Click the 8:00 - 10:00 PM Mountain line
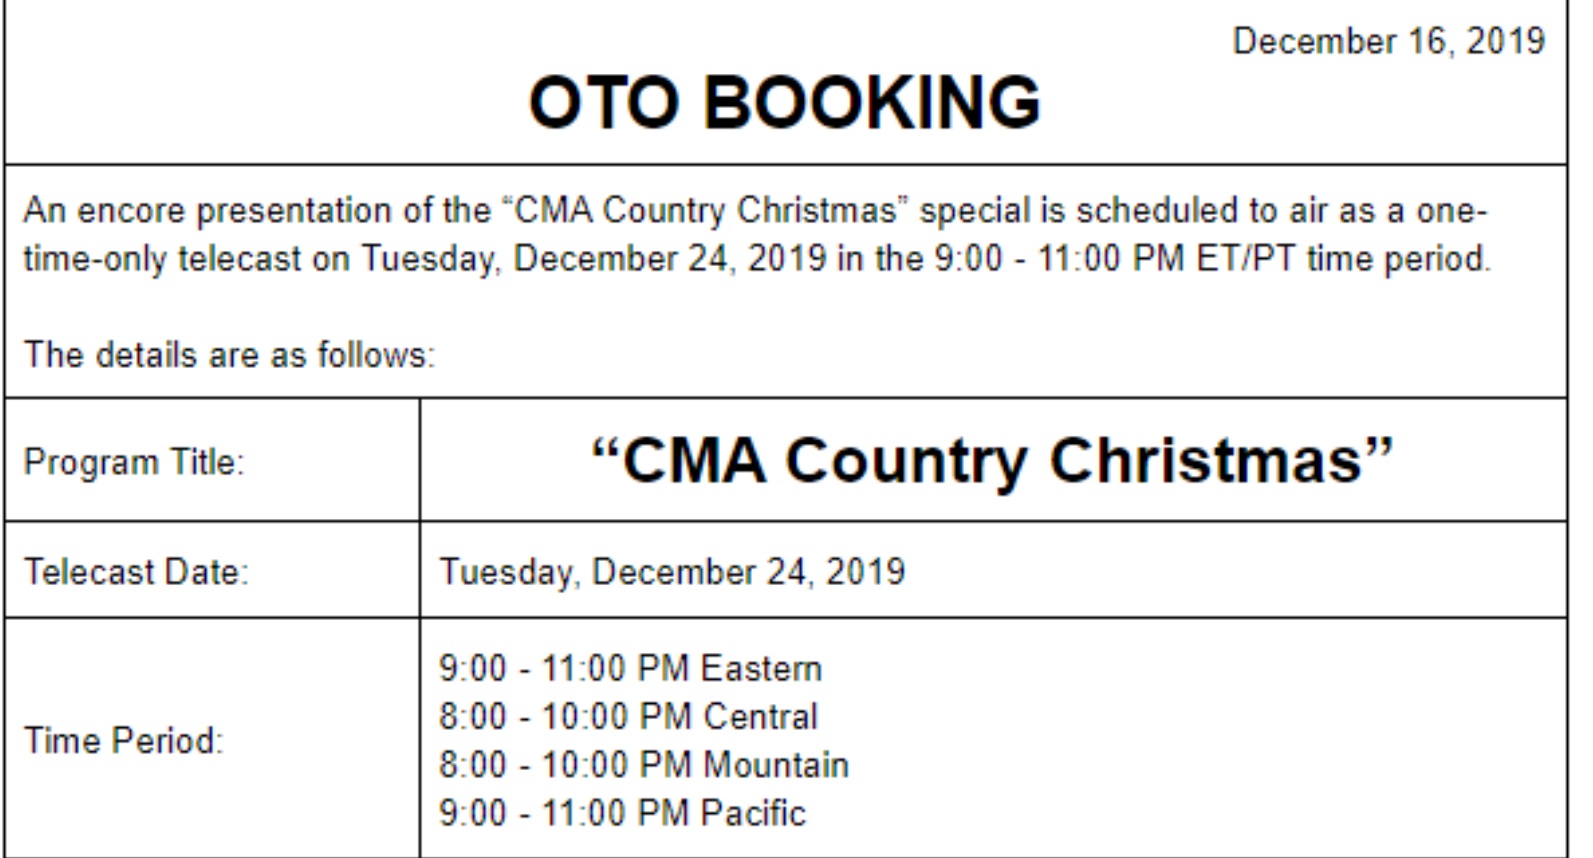 [643, 765]
